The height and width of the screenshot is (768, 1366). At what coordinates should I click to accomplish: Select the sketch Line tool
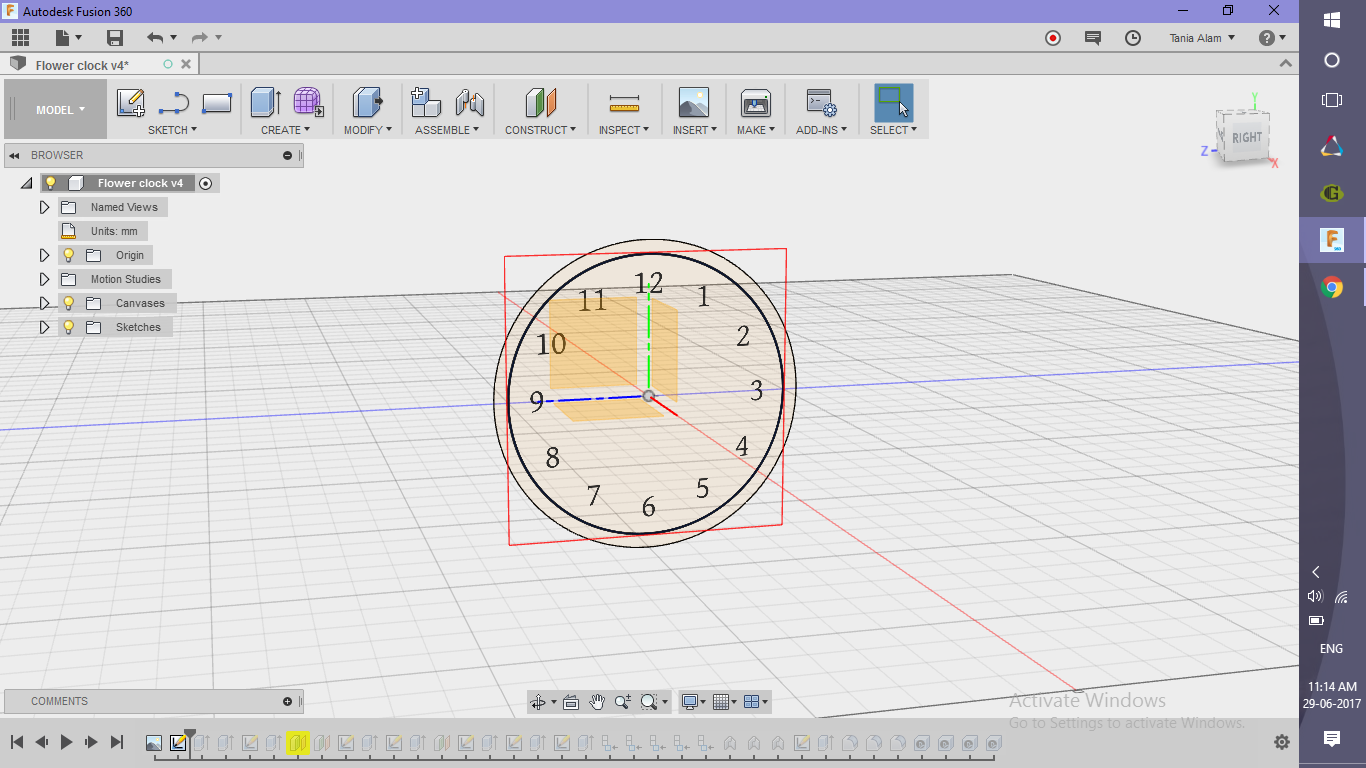point(174,103)
